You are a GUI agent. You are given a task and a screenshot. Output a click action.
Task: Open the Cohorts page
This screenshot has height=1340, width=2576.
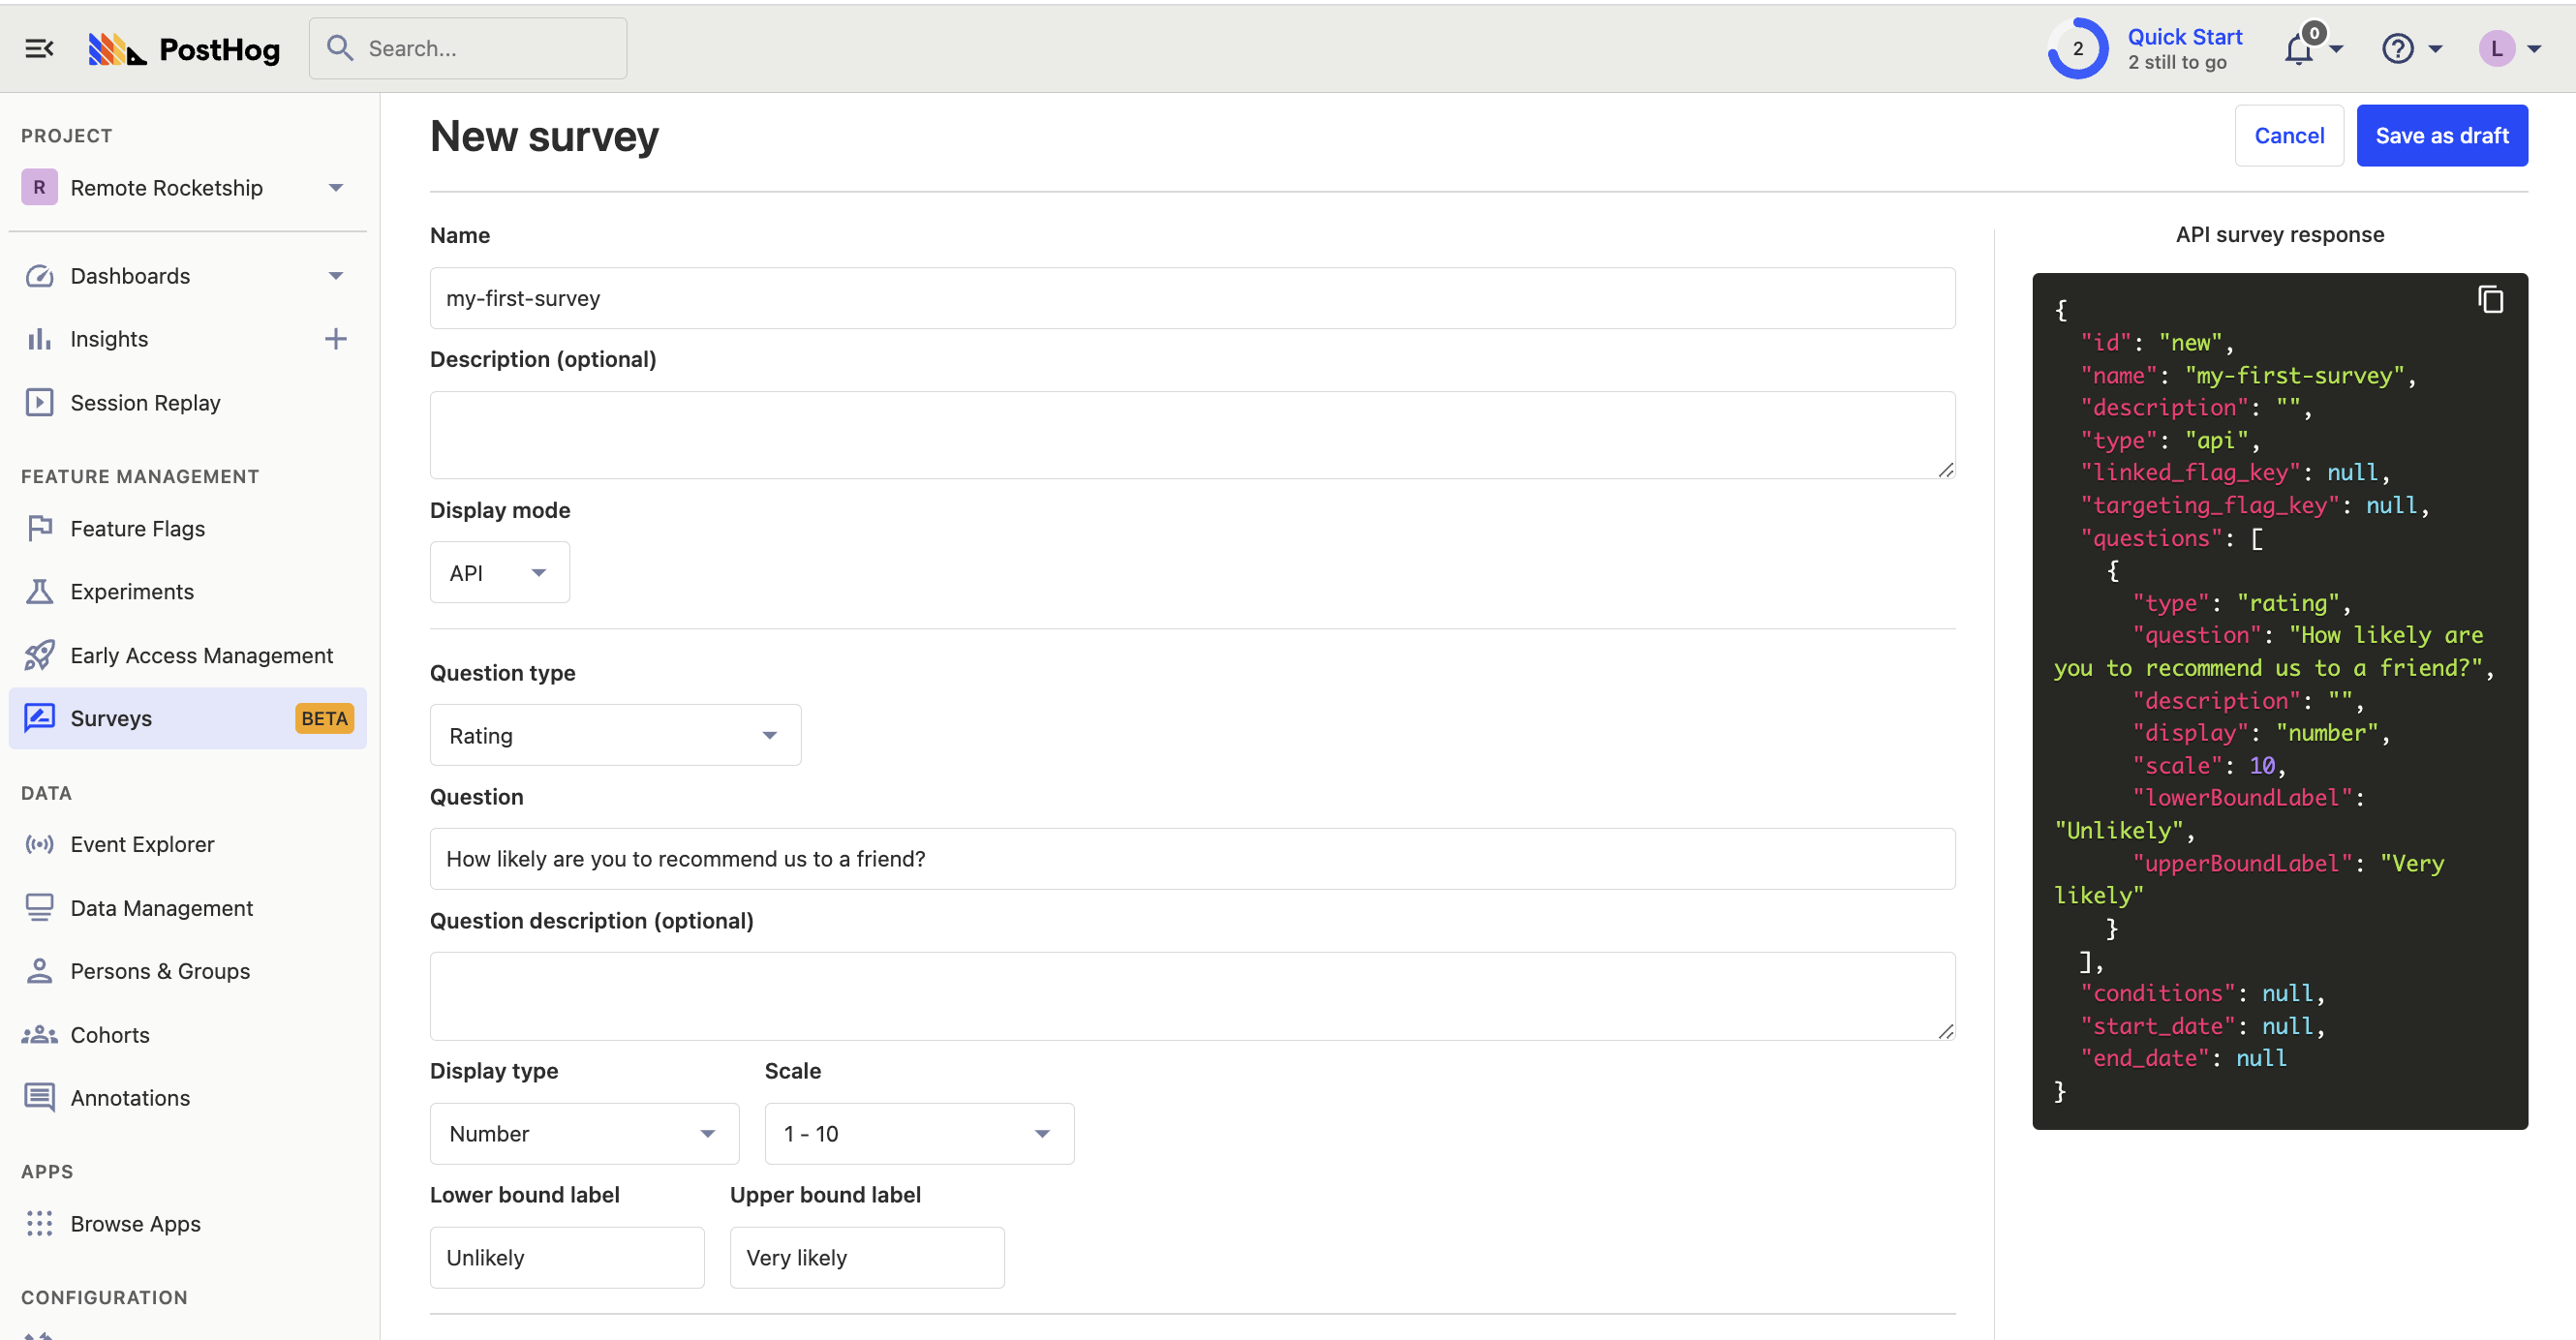pyautogui.click(x=110, y=1034)
